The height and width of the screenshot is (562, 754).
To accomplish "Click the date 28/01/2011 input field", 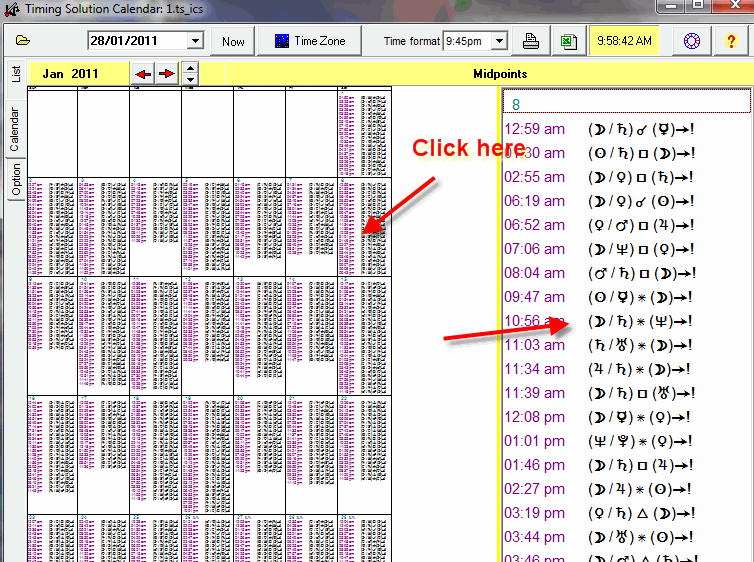I will tap(137, 41).
